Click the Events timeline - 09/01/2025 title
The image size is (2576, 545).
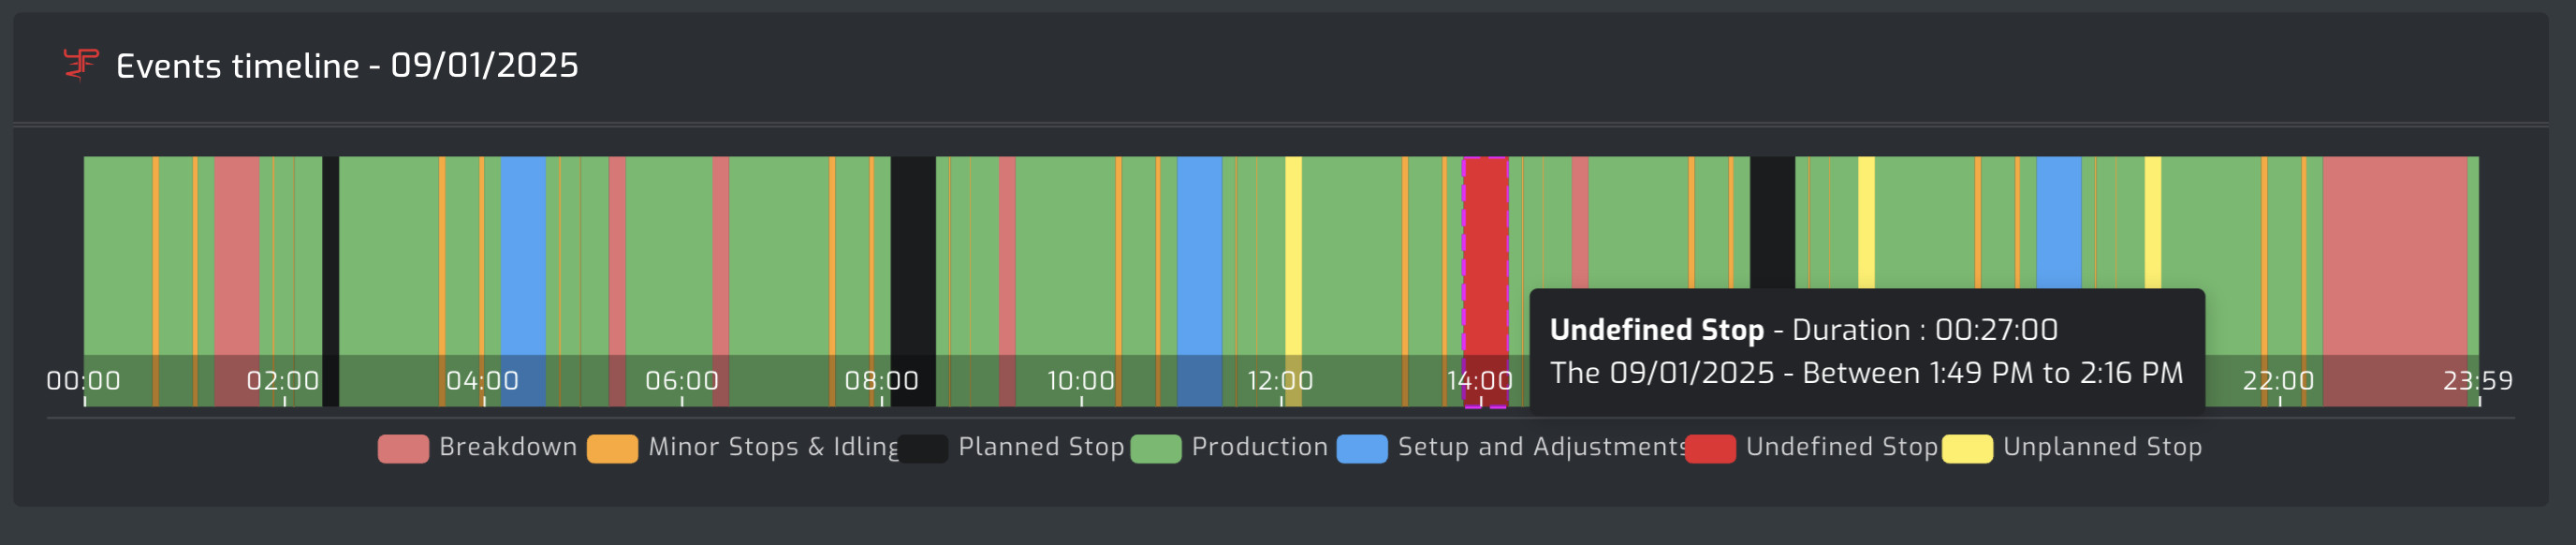347,66
